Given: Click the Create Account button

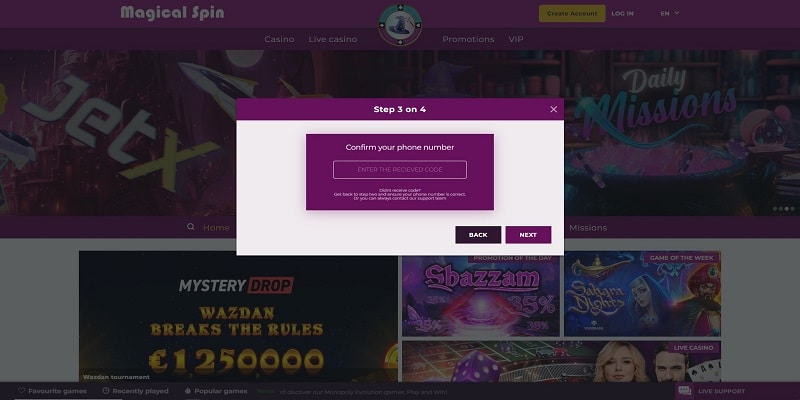Looking at the screenshot, I should click(572, 14).
